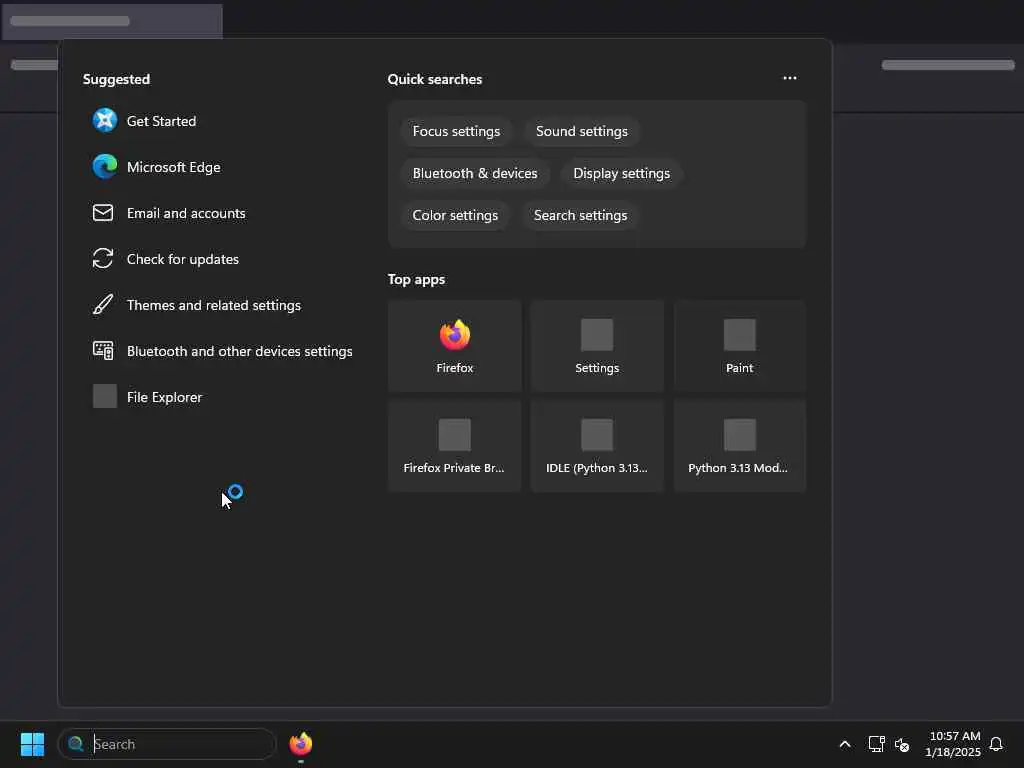Click Bluetooth & devices quick search

point(475,173)
